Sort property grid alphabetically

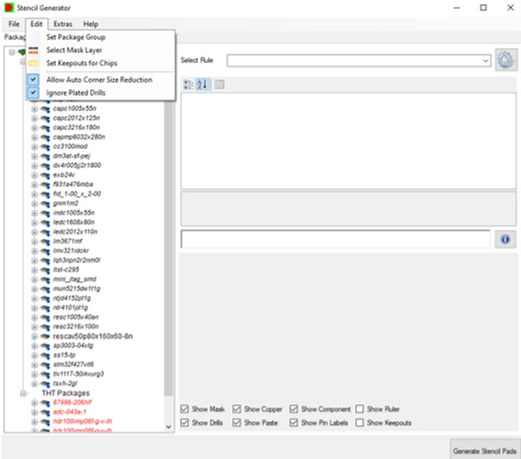[202, 85]
